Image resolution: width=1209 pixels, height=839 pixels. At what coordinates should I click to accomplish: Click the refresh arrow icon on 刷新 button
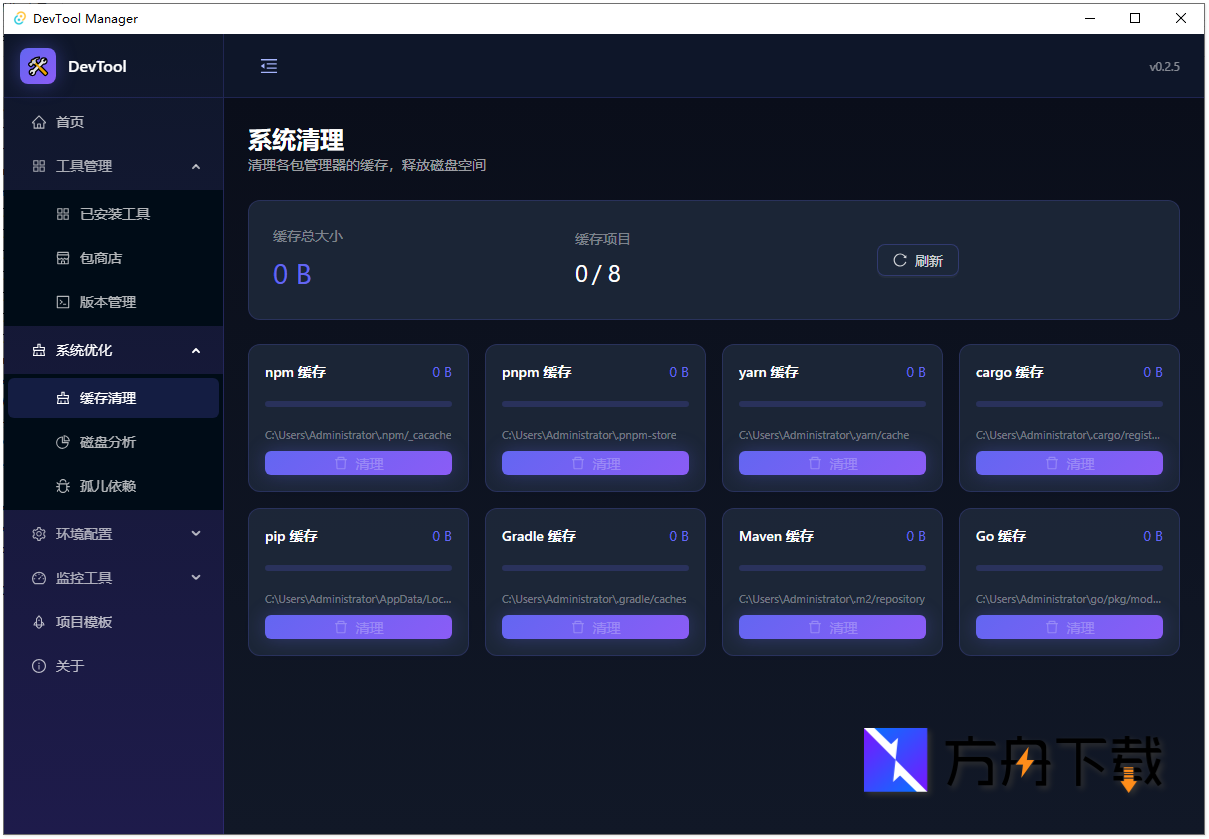(899, 259)
